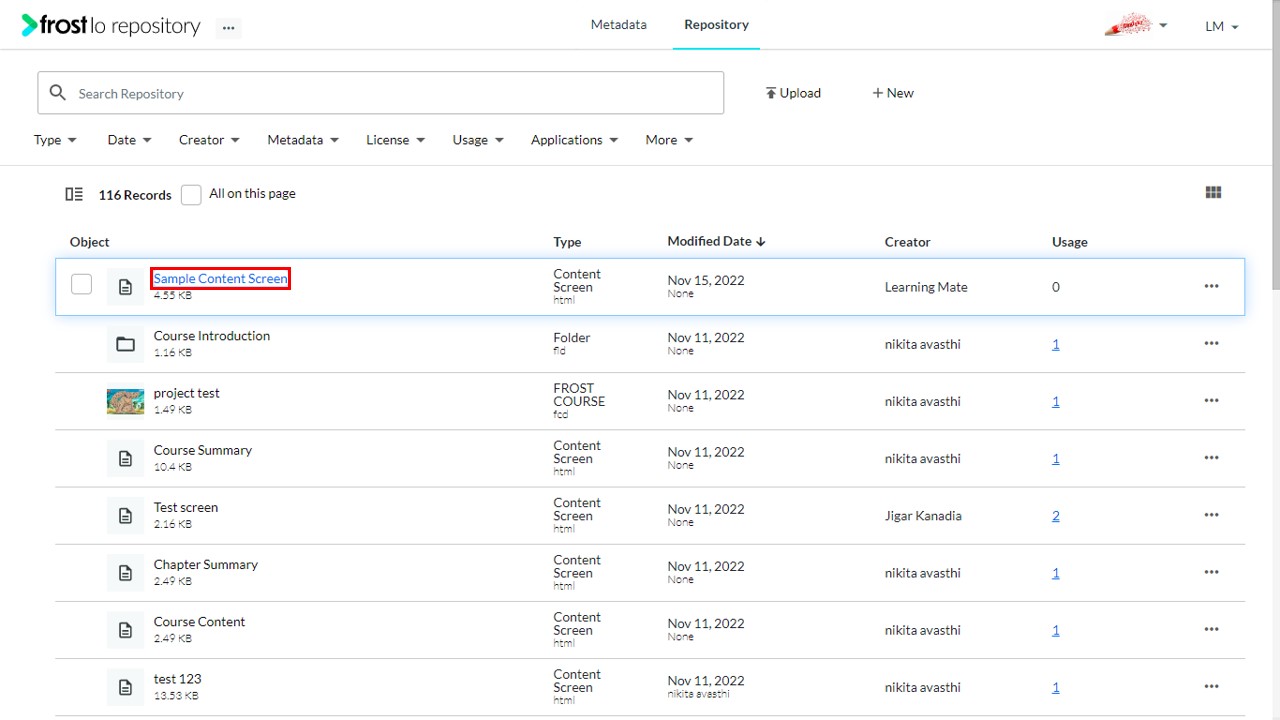Select the Repository tab
This screenshot has width=1280, height=720.
coord(716,25)
